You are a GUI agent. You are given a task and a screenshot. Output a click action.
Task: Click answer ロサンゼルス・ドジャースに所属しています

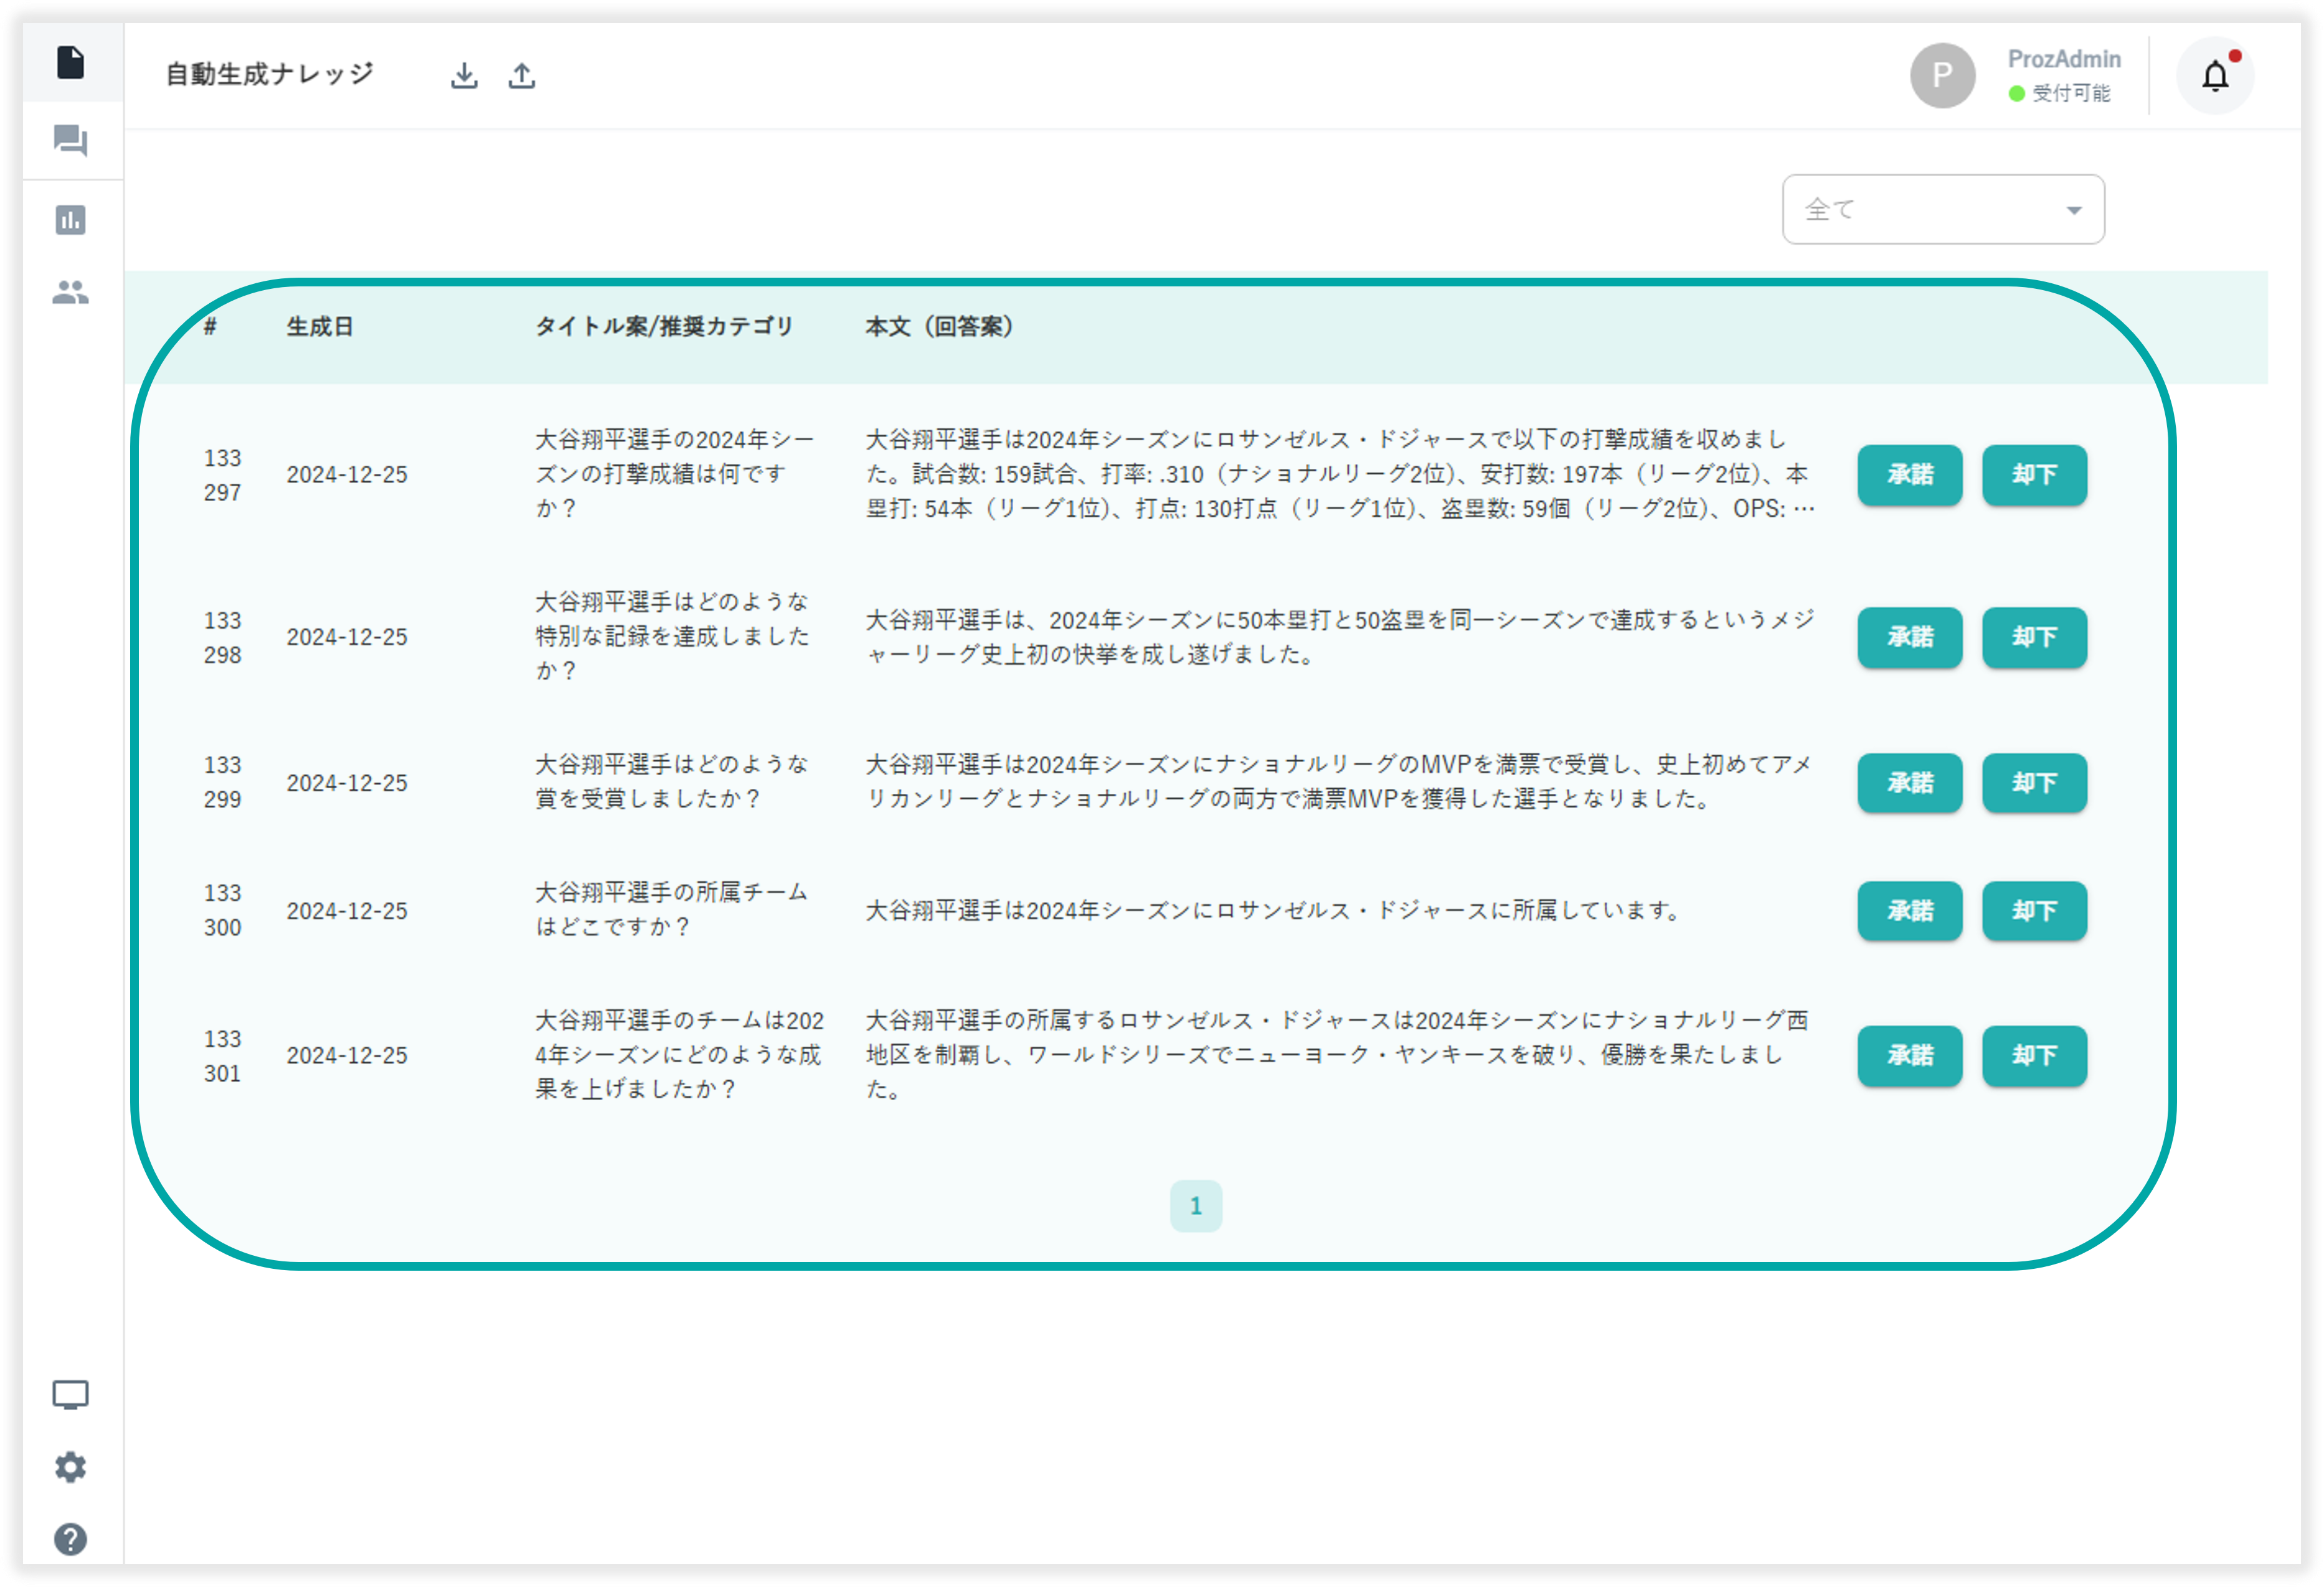[x=1275, y=911]
